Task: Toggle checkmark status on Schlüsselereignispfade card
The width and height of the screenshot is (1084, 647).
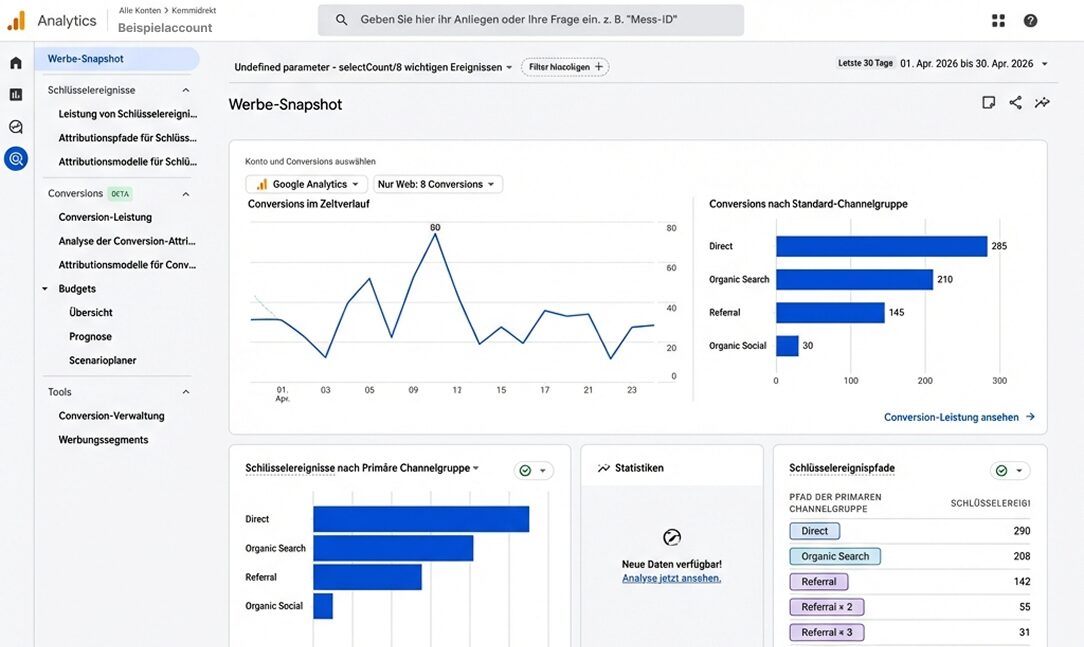Action: coord(1009,471)
